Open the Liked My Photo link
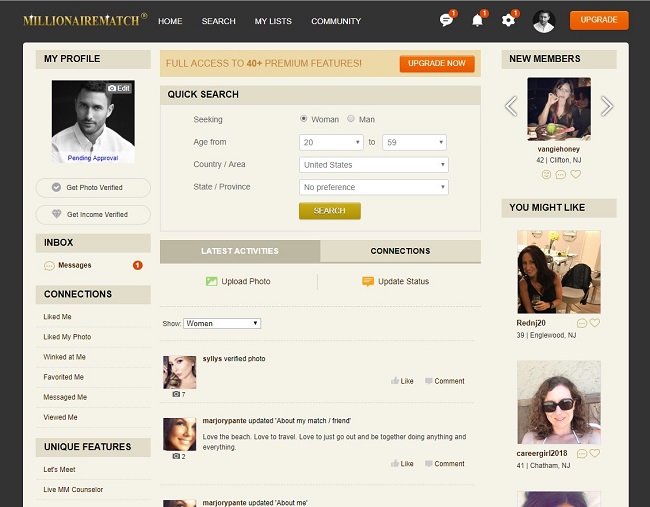Screen dimensions: 650x507 67,337
